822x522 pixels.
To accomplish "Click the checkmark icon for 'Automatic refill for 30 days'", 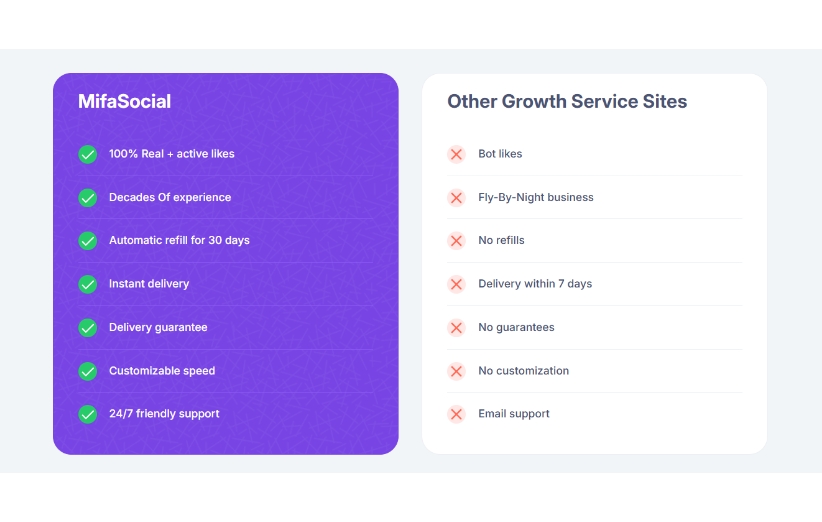I will point(88,241).
